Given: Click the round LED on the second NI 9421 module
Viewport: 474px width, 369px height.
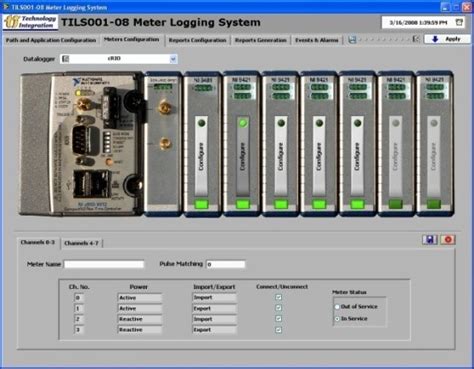Looking at the screenshot, I should 281,123.
